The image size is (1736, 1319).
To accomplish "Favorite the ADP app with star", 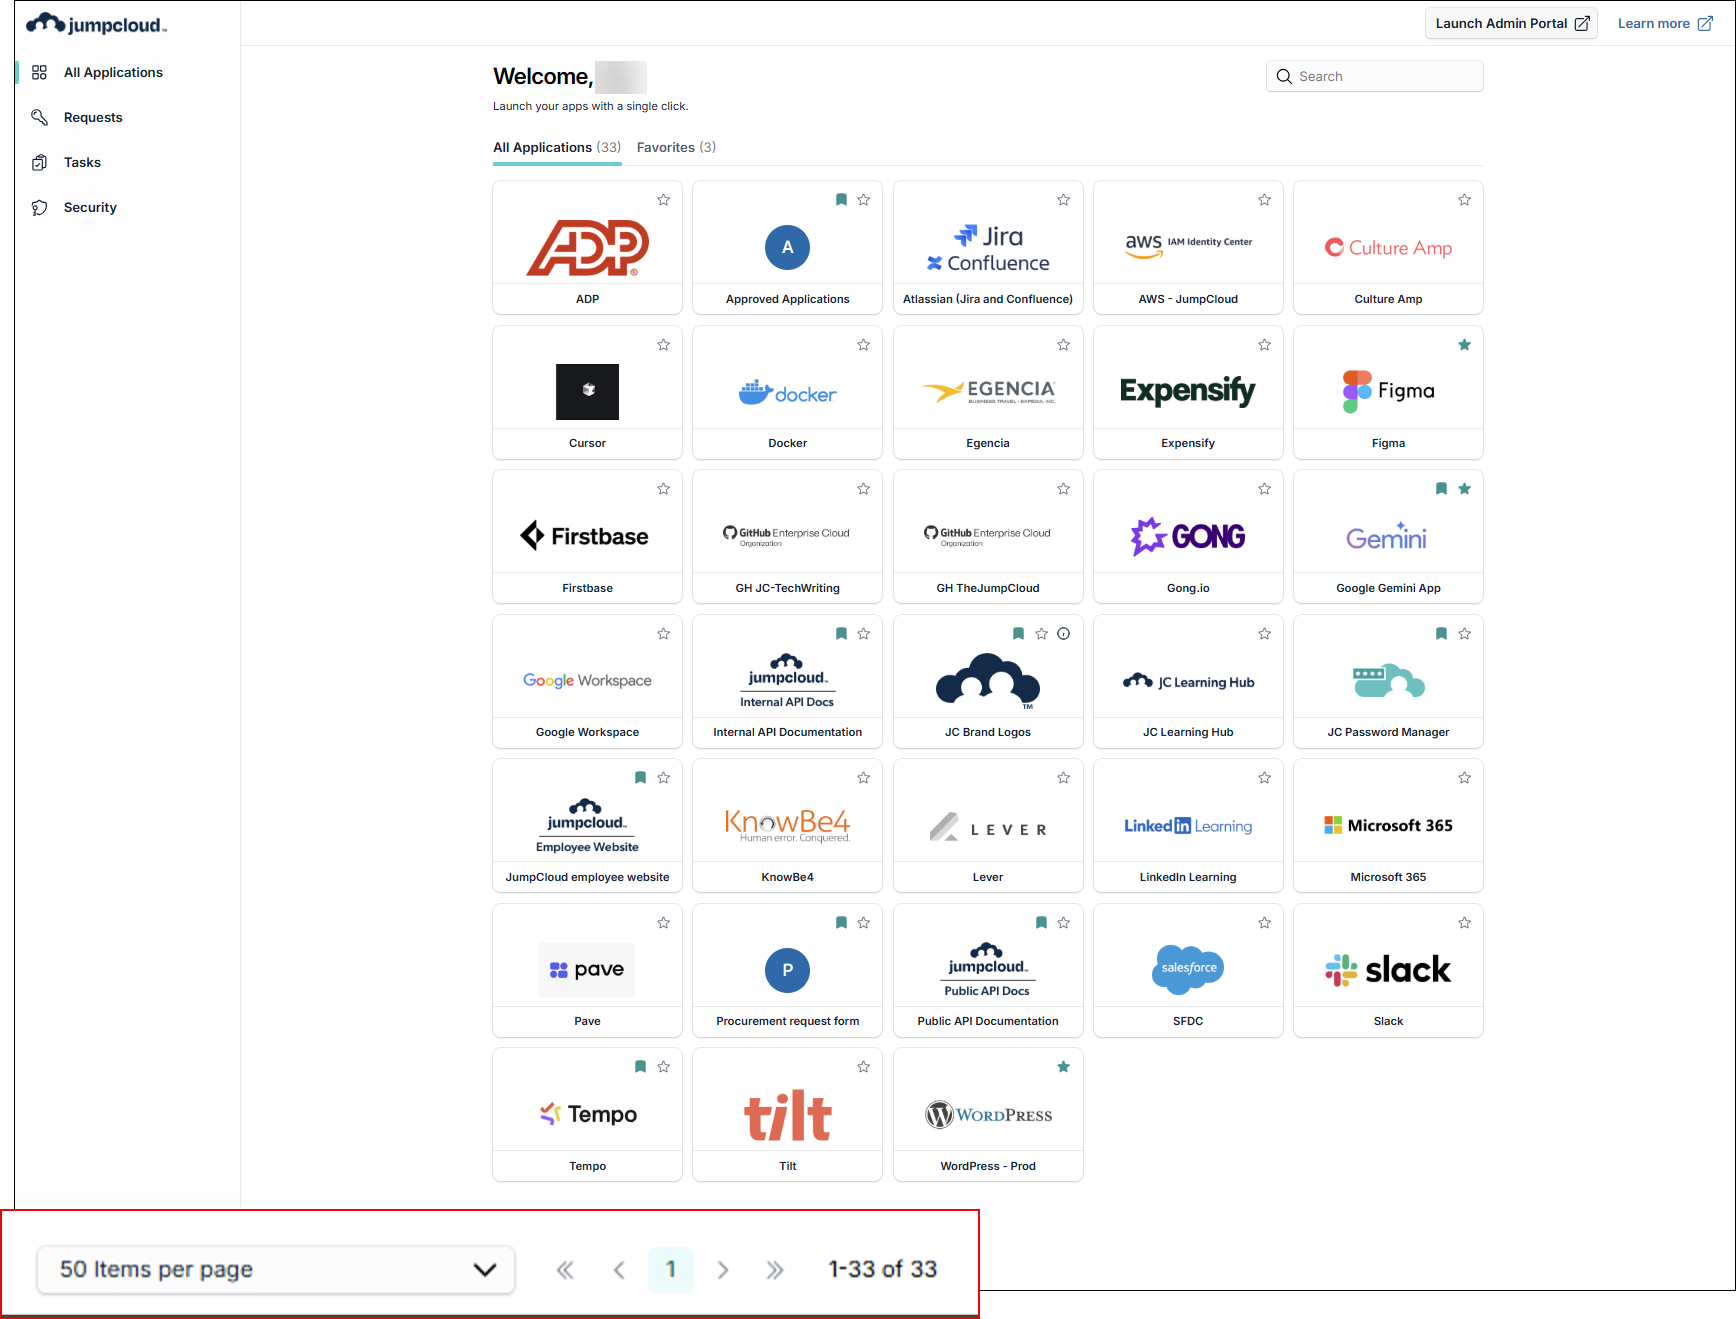I will (663, 200).
